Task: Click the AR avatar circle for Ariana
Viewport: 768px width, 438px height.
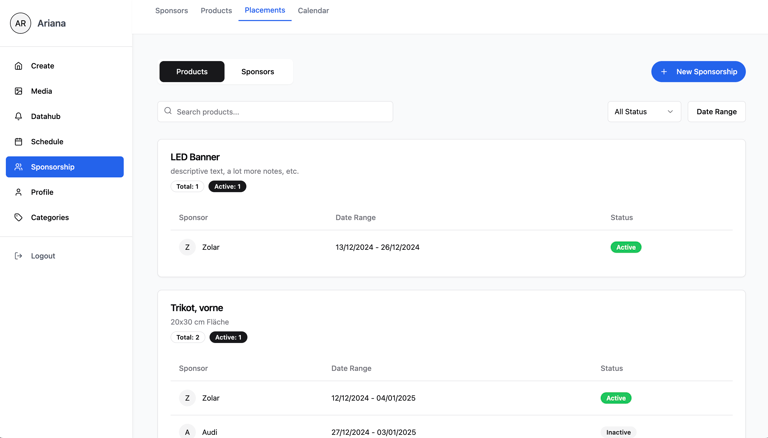Action: pyautogui.click(x=21, y=23)
